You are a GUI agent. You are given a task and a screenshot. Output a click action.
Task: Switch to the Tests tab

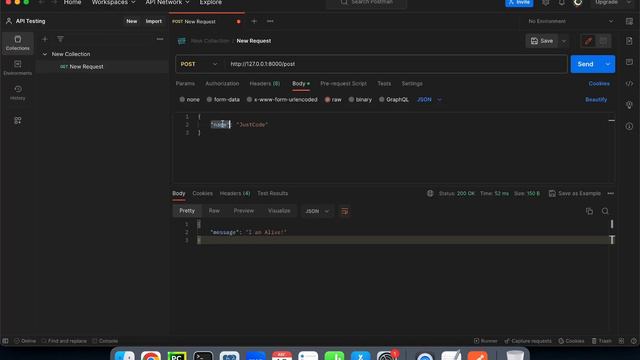384,83
